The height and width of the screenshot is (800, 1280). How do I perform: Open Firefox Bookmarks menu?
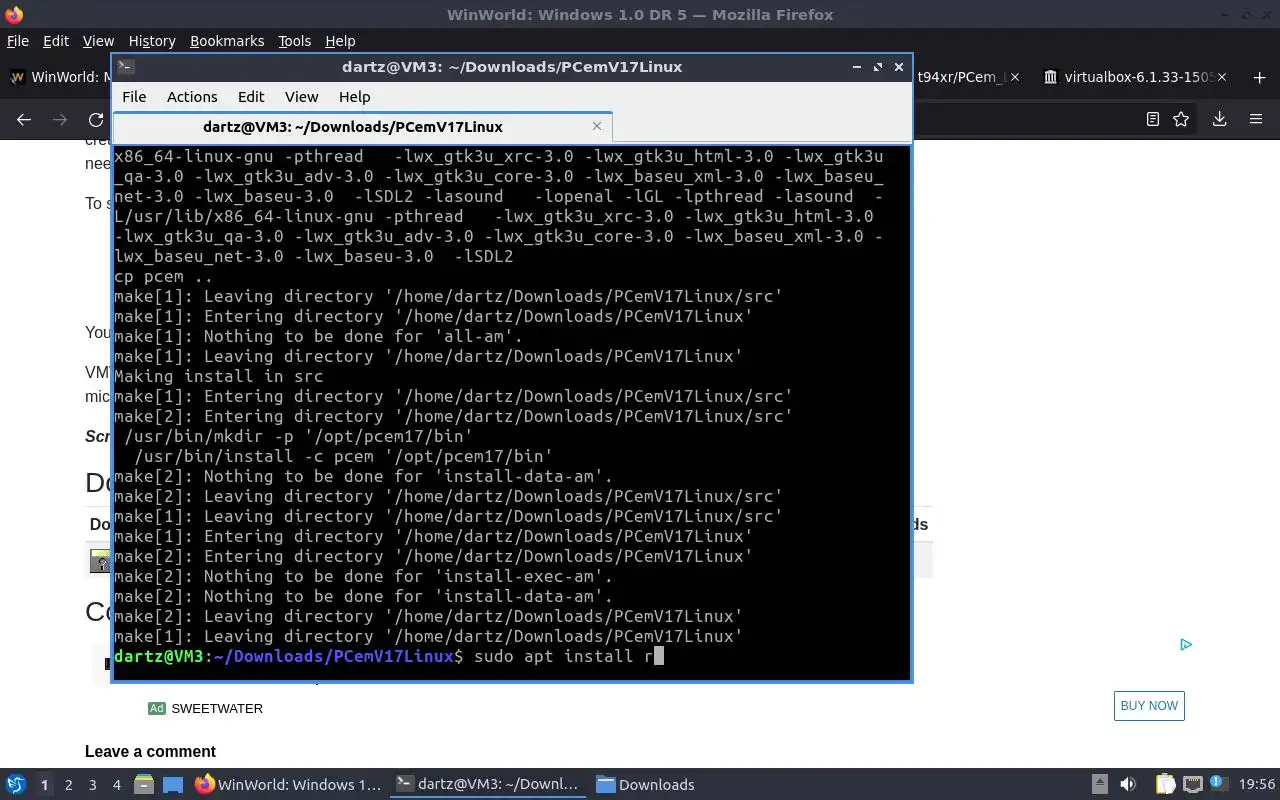tap(227, 41)
